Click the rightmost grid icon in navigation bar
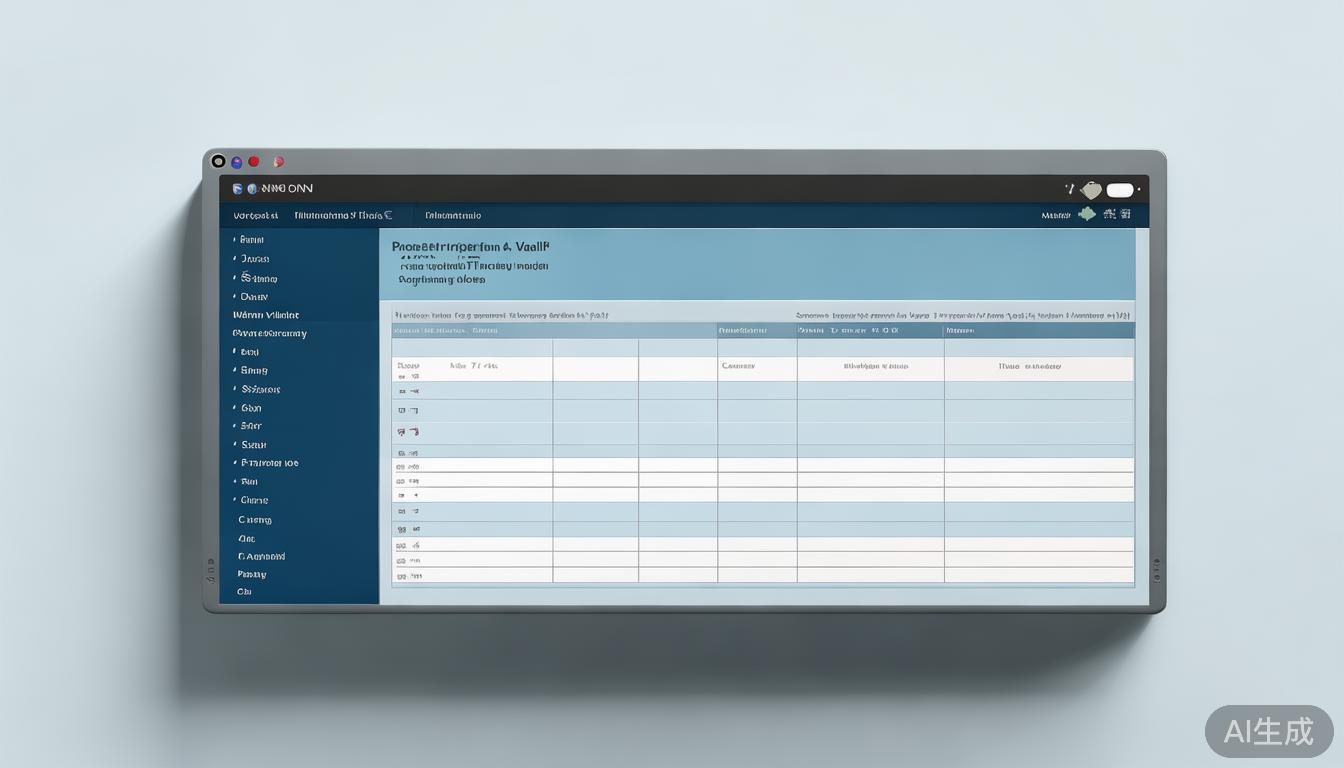1344x768 pixels. pyautogui.click(x=1126, y=215)
